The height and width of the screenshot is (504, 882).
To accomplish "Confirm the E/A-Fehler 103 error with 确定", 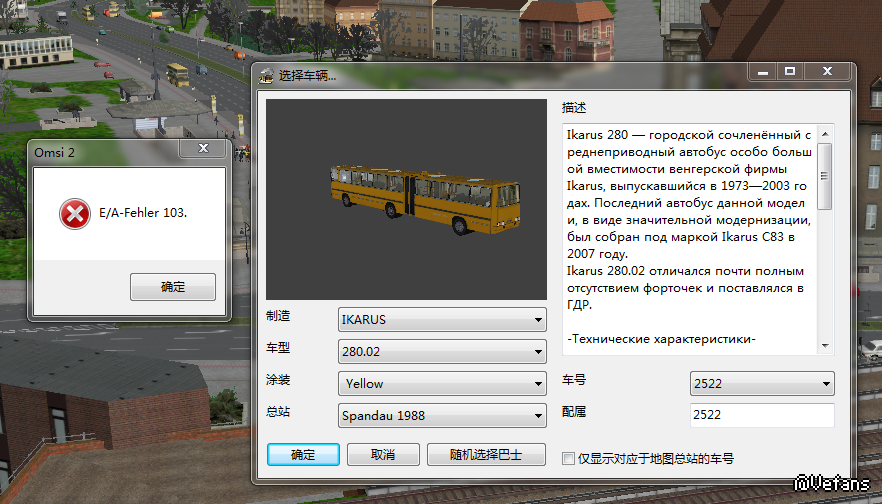I will (x=173, y=287).
